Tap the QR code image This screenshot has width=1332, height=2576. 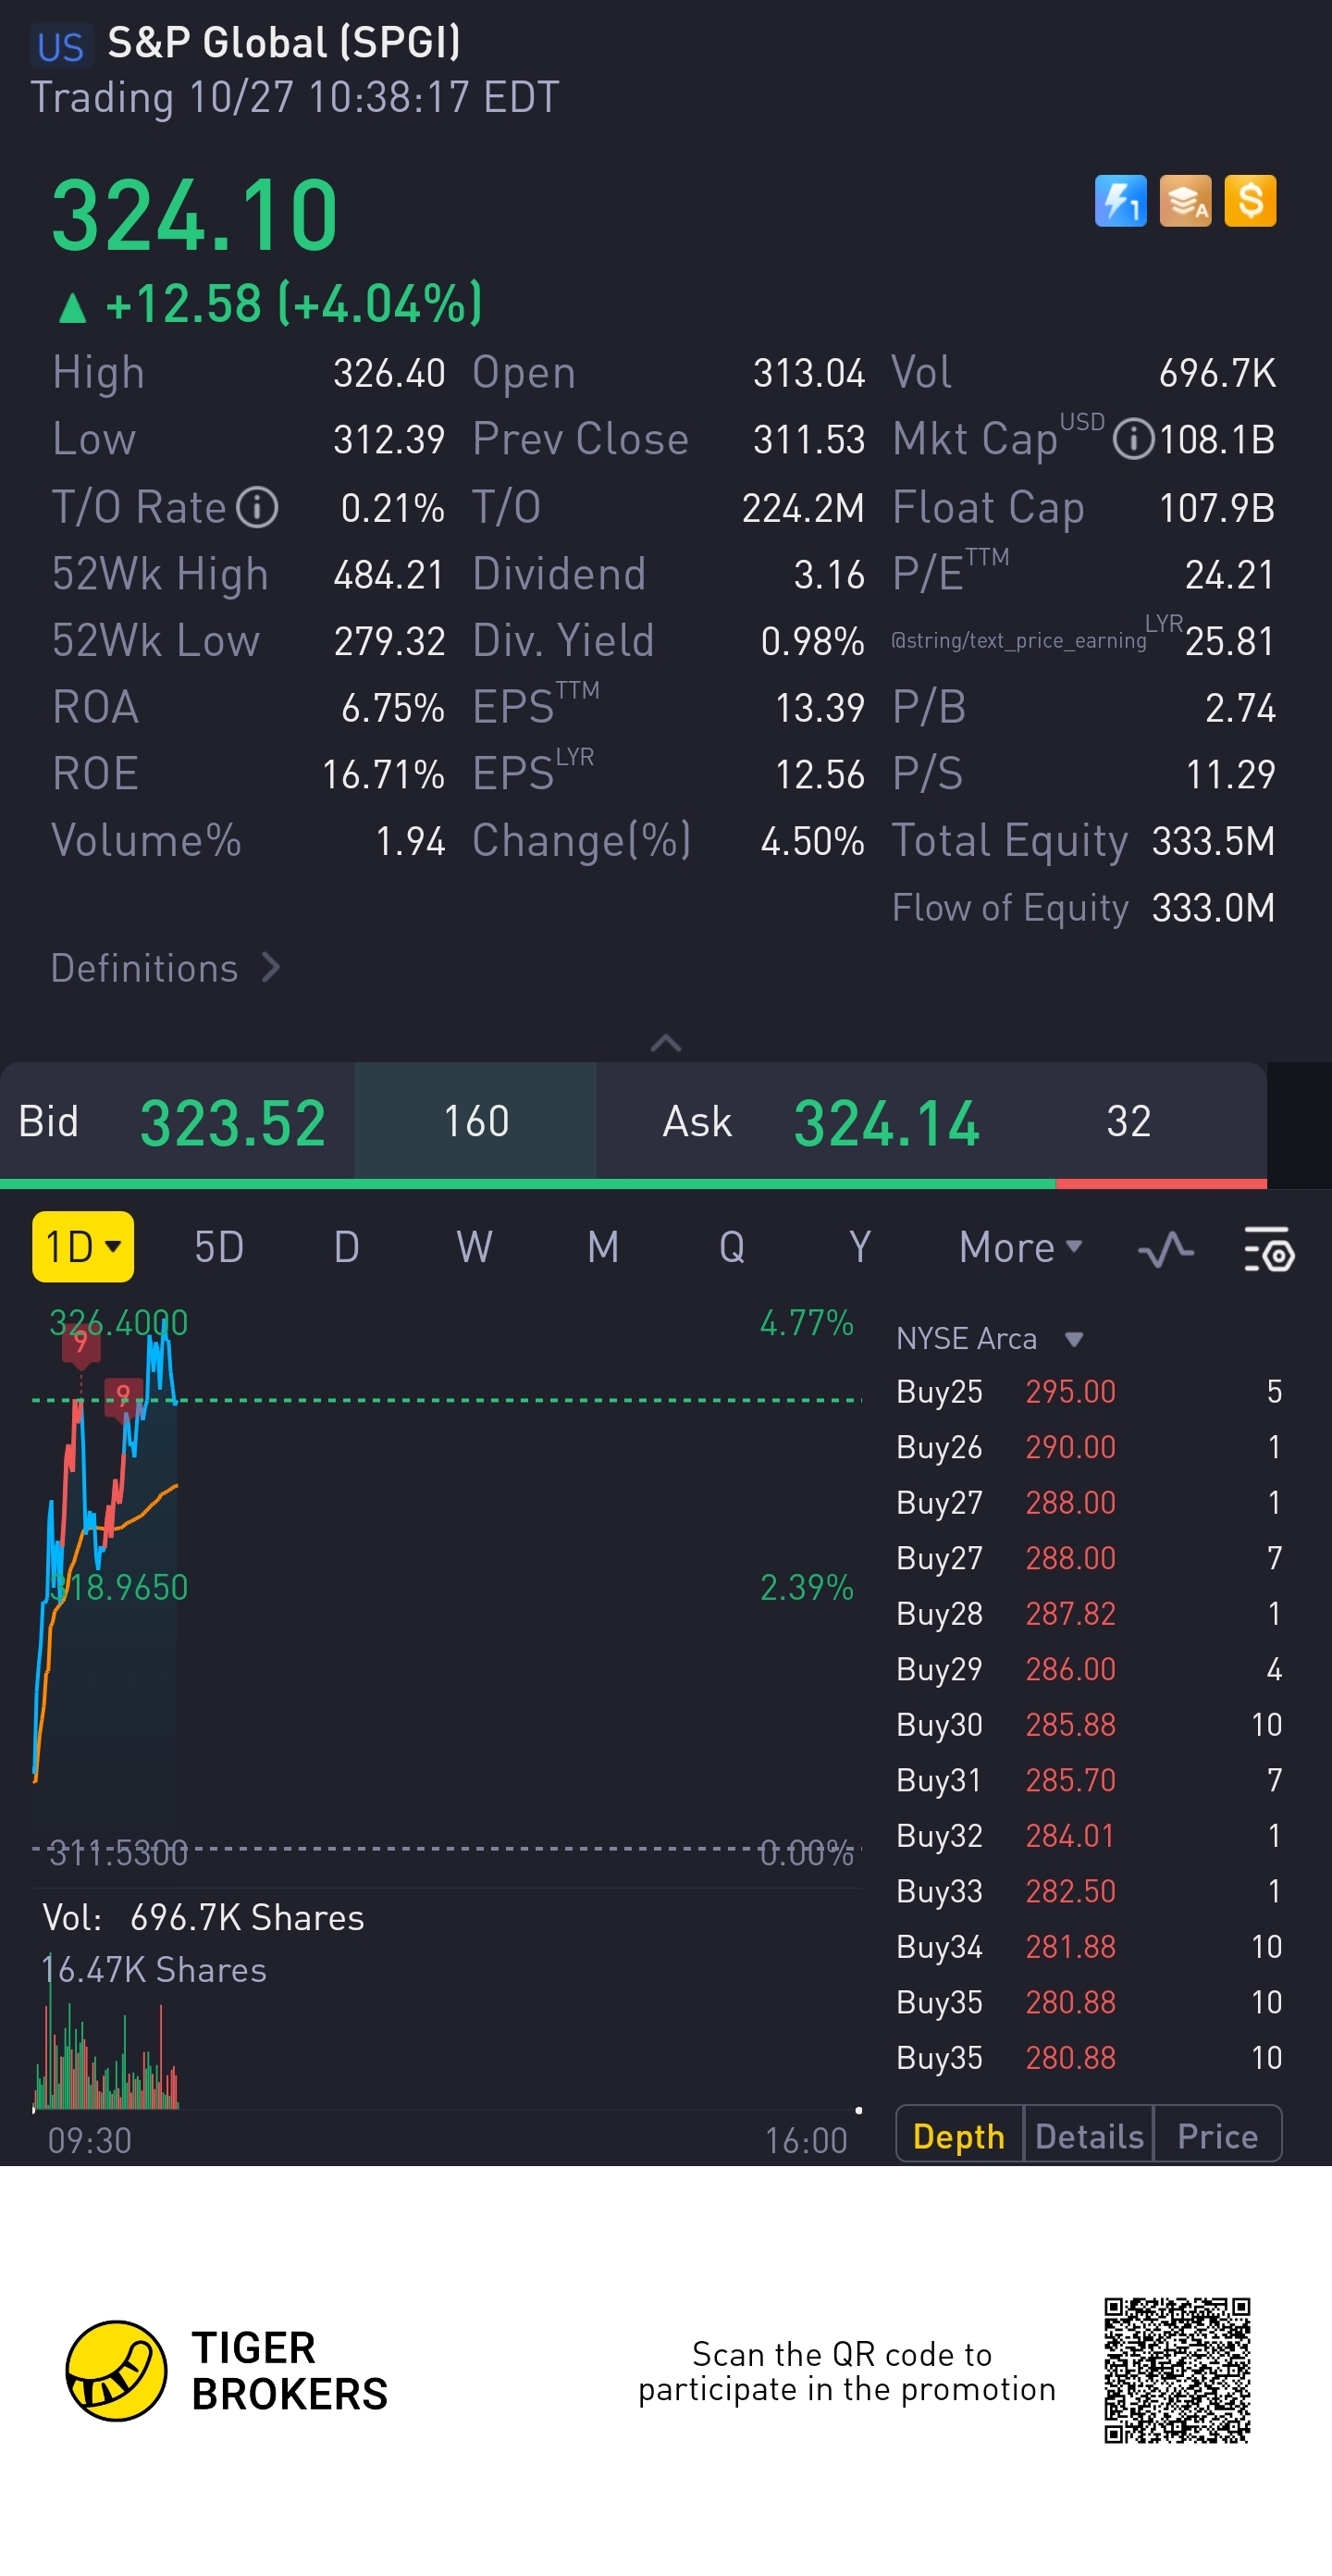pyautogui.click(x=1177, y=2370)
